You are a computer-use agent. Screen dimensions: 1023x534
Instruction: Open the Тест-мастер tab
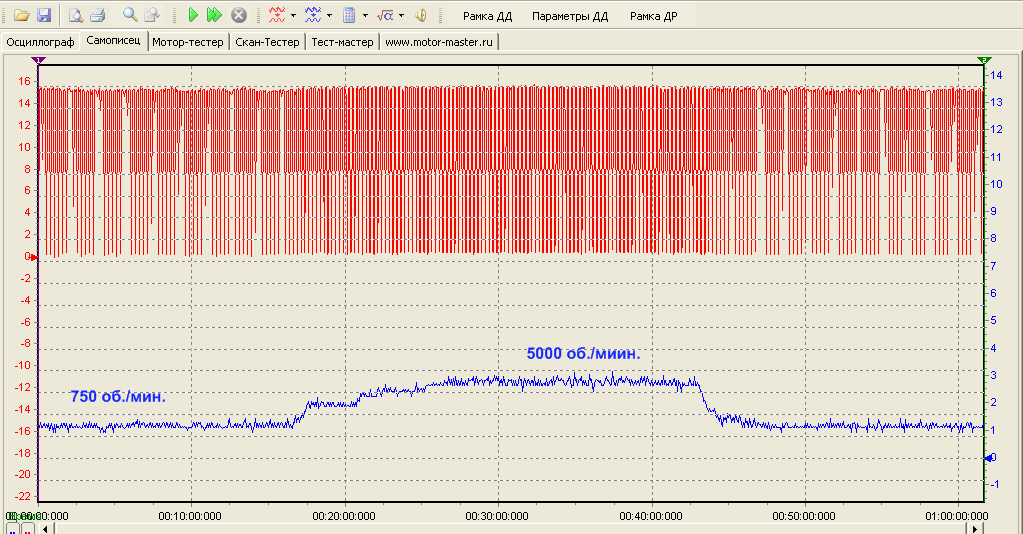coord(343,42)
